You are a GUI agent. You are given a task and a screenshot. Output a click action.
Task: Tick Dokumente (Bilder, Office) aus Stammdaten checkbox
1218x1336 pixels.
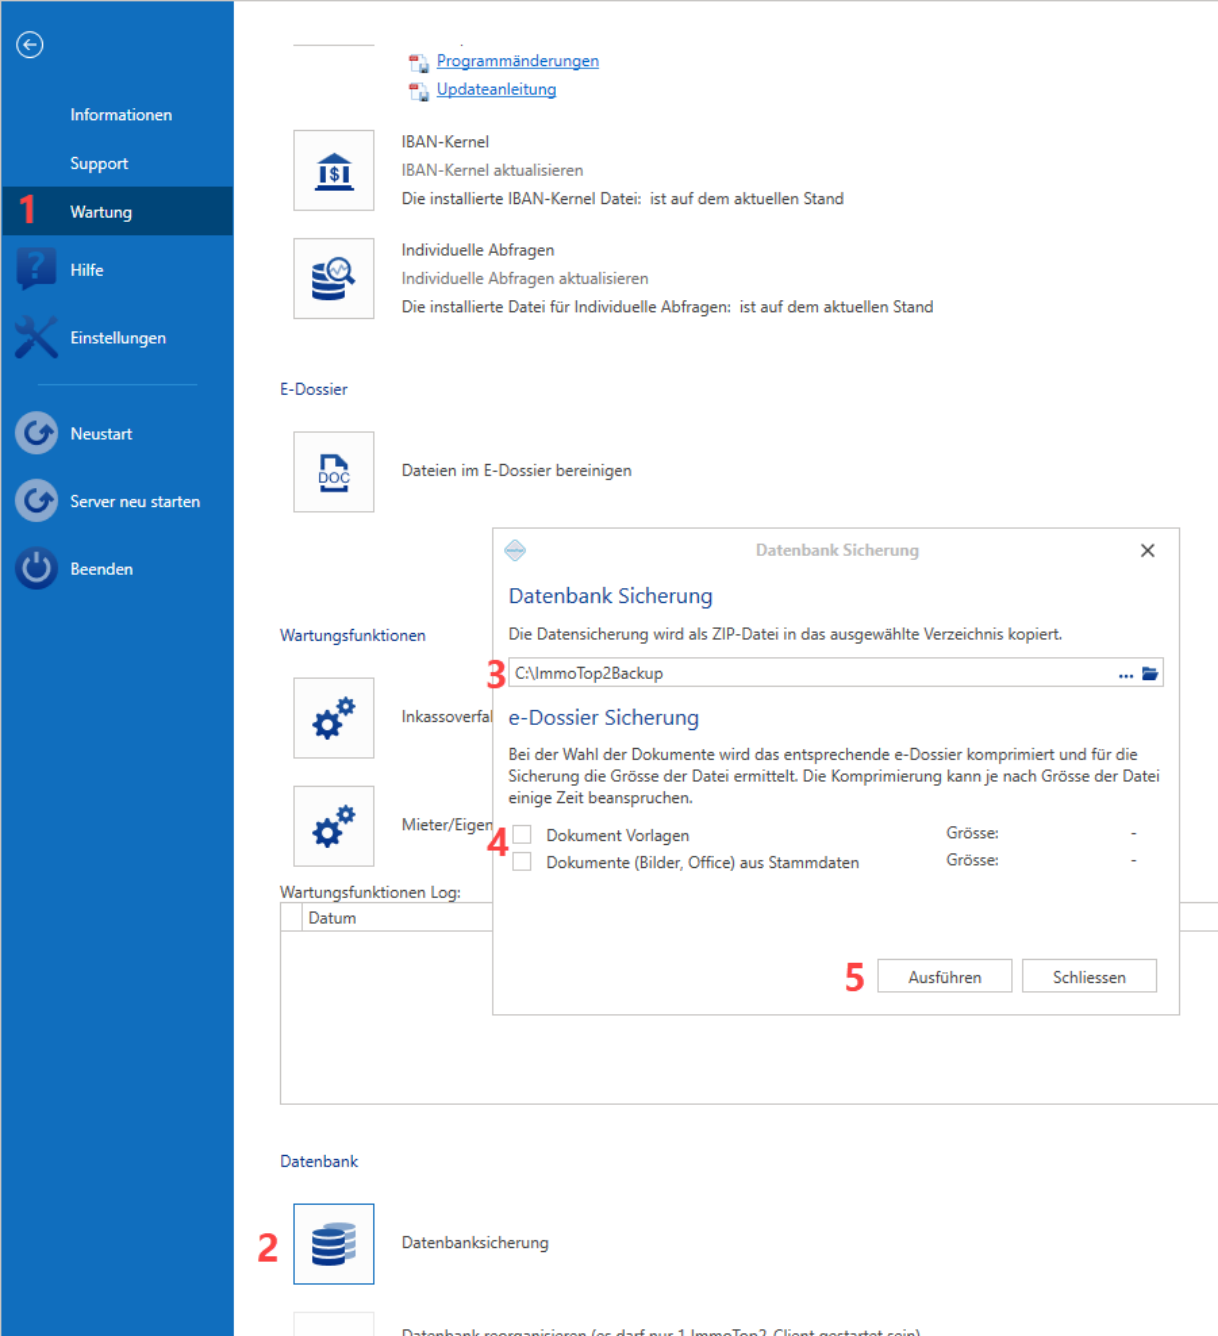coord(522,862)
